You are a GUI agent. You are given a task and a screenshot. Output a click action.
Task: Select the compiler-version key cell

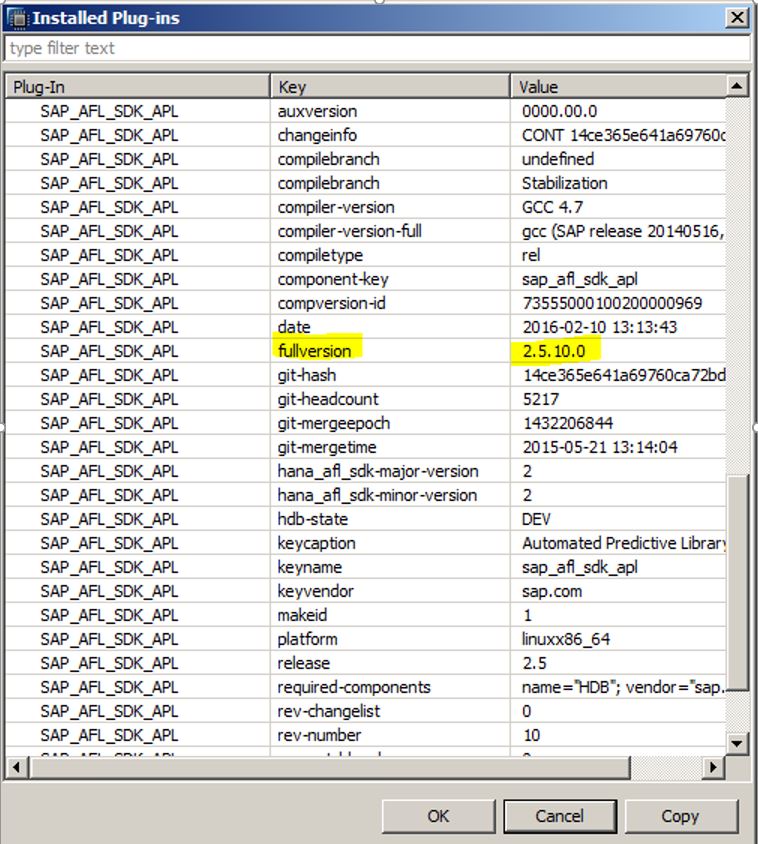pos(390,207)
